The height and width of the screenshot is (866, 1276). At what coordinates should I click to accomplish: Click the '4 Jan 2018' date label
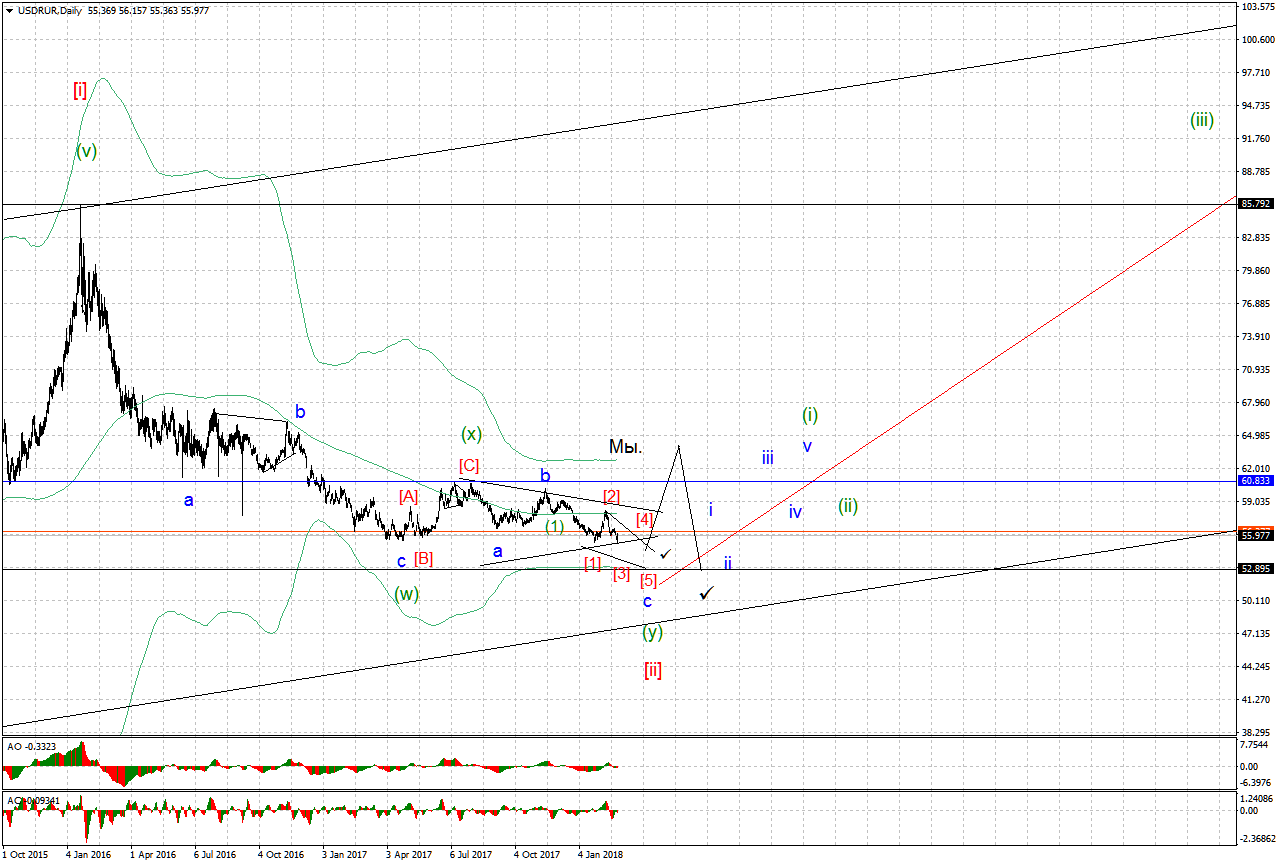[600, 856]
